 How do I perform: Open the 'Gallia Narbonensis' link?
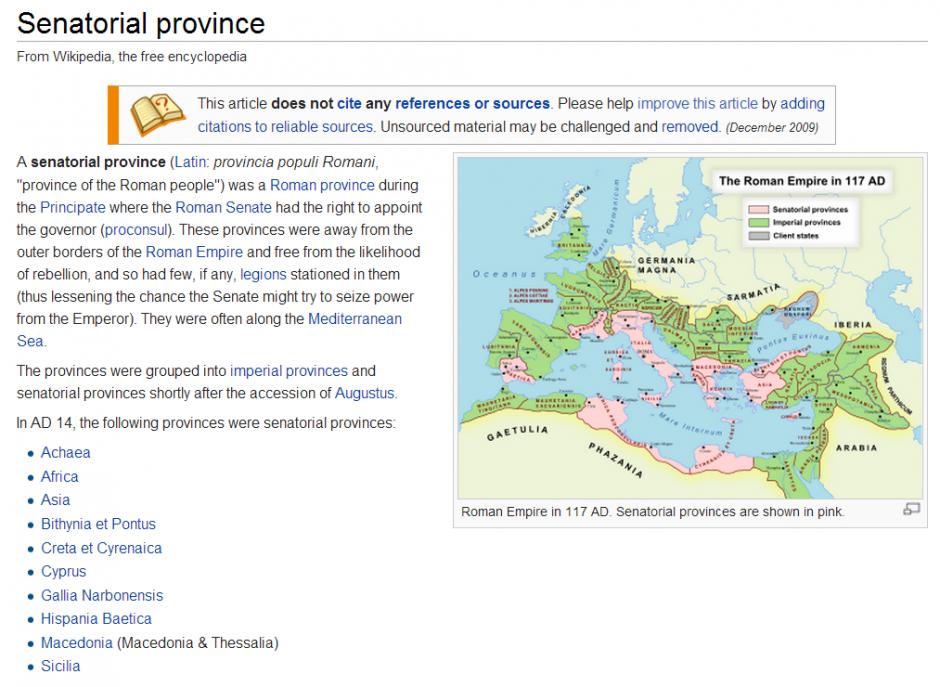[x=102, y=595]
